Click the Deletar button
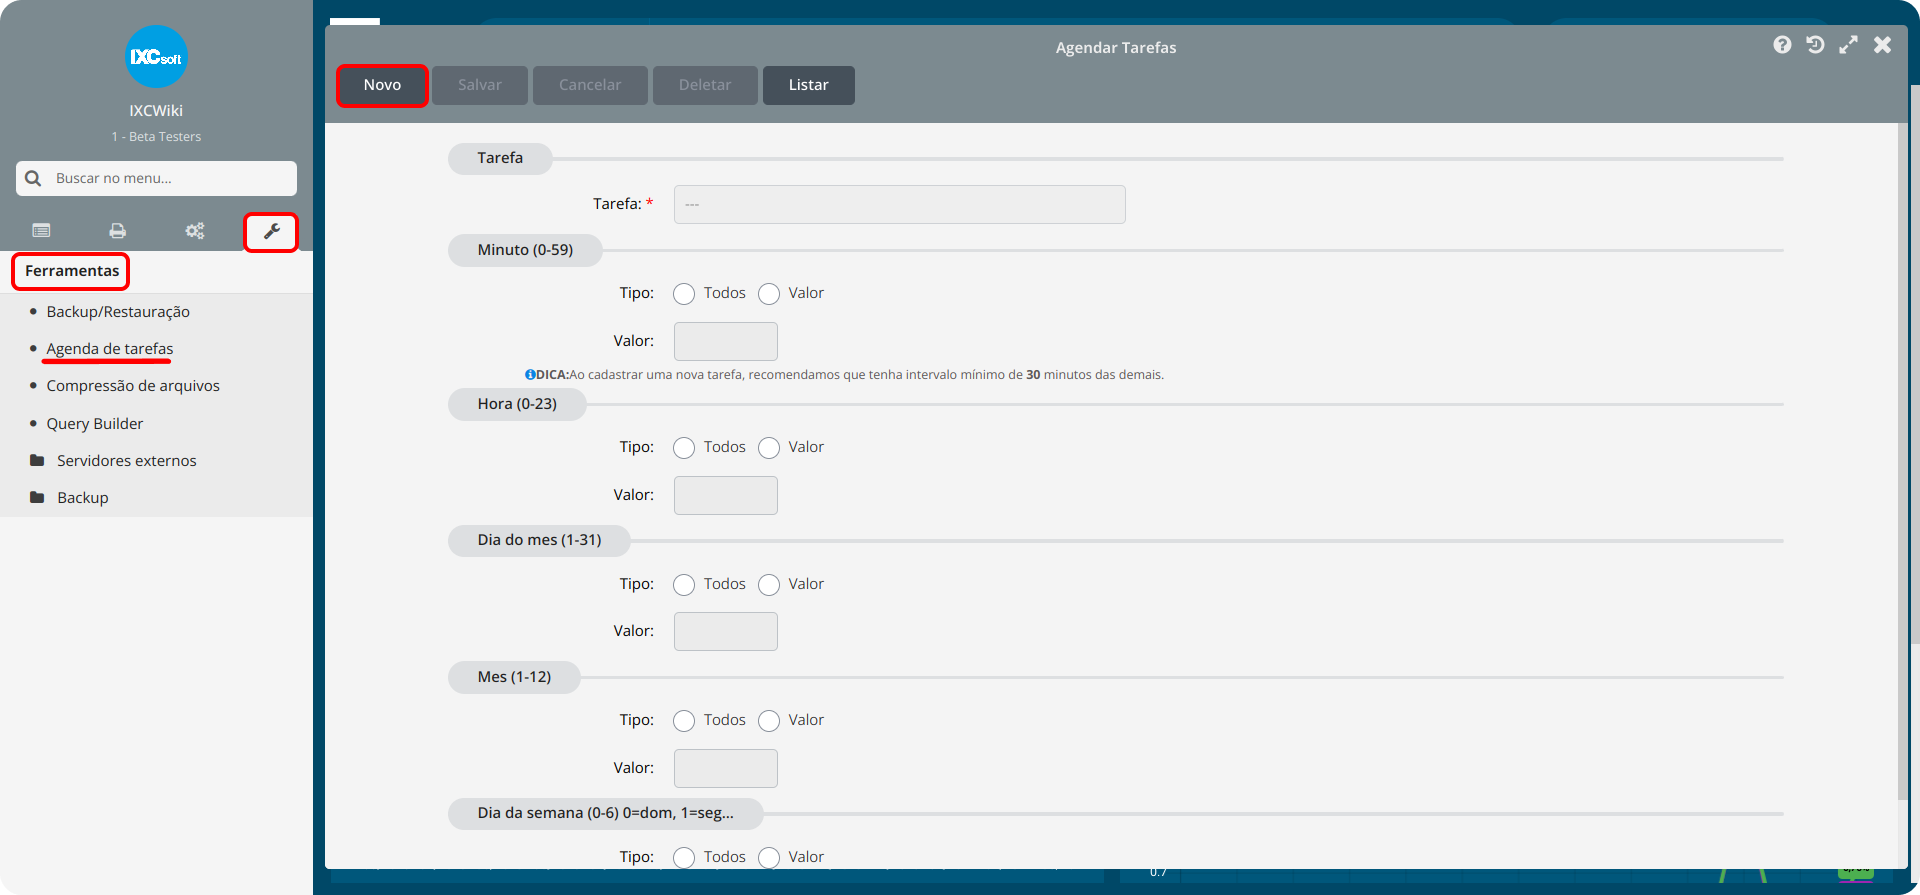This screenshot has height=895, width=1920. click(x=705, y=85)
